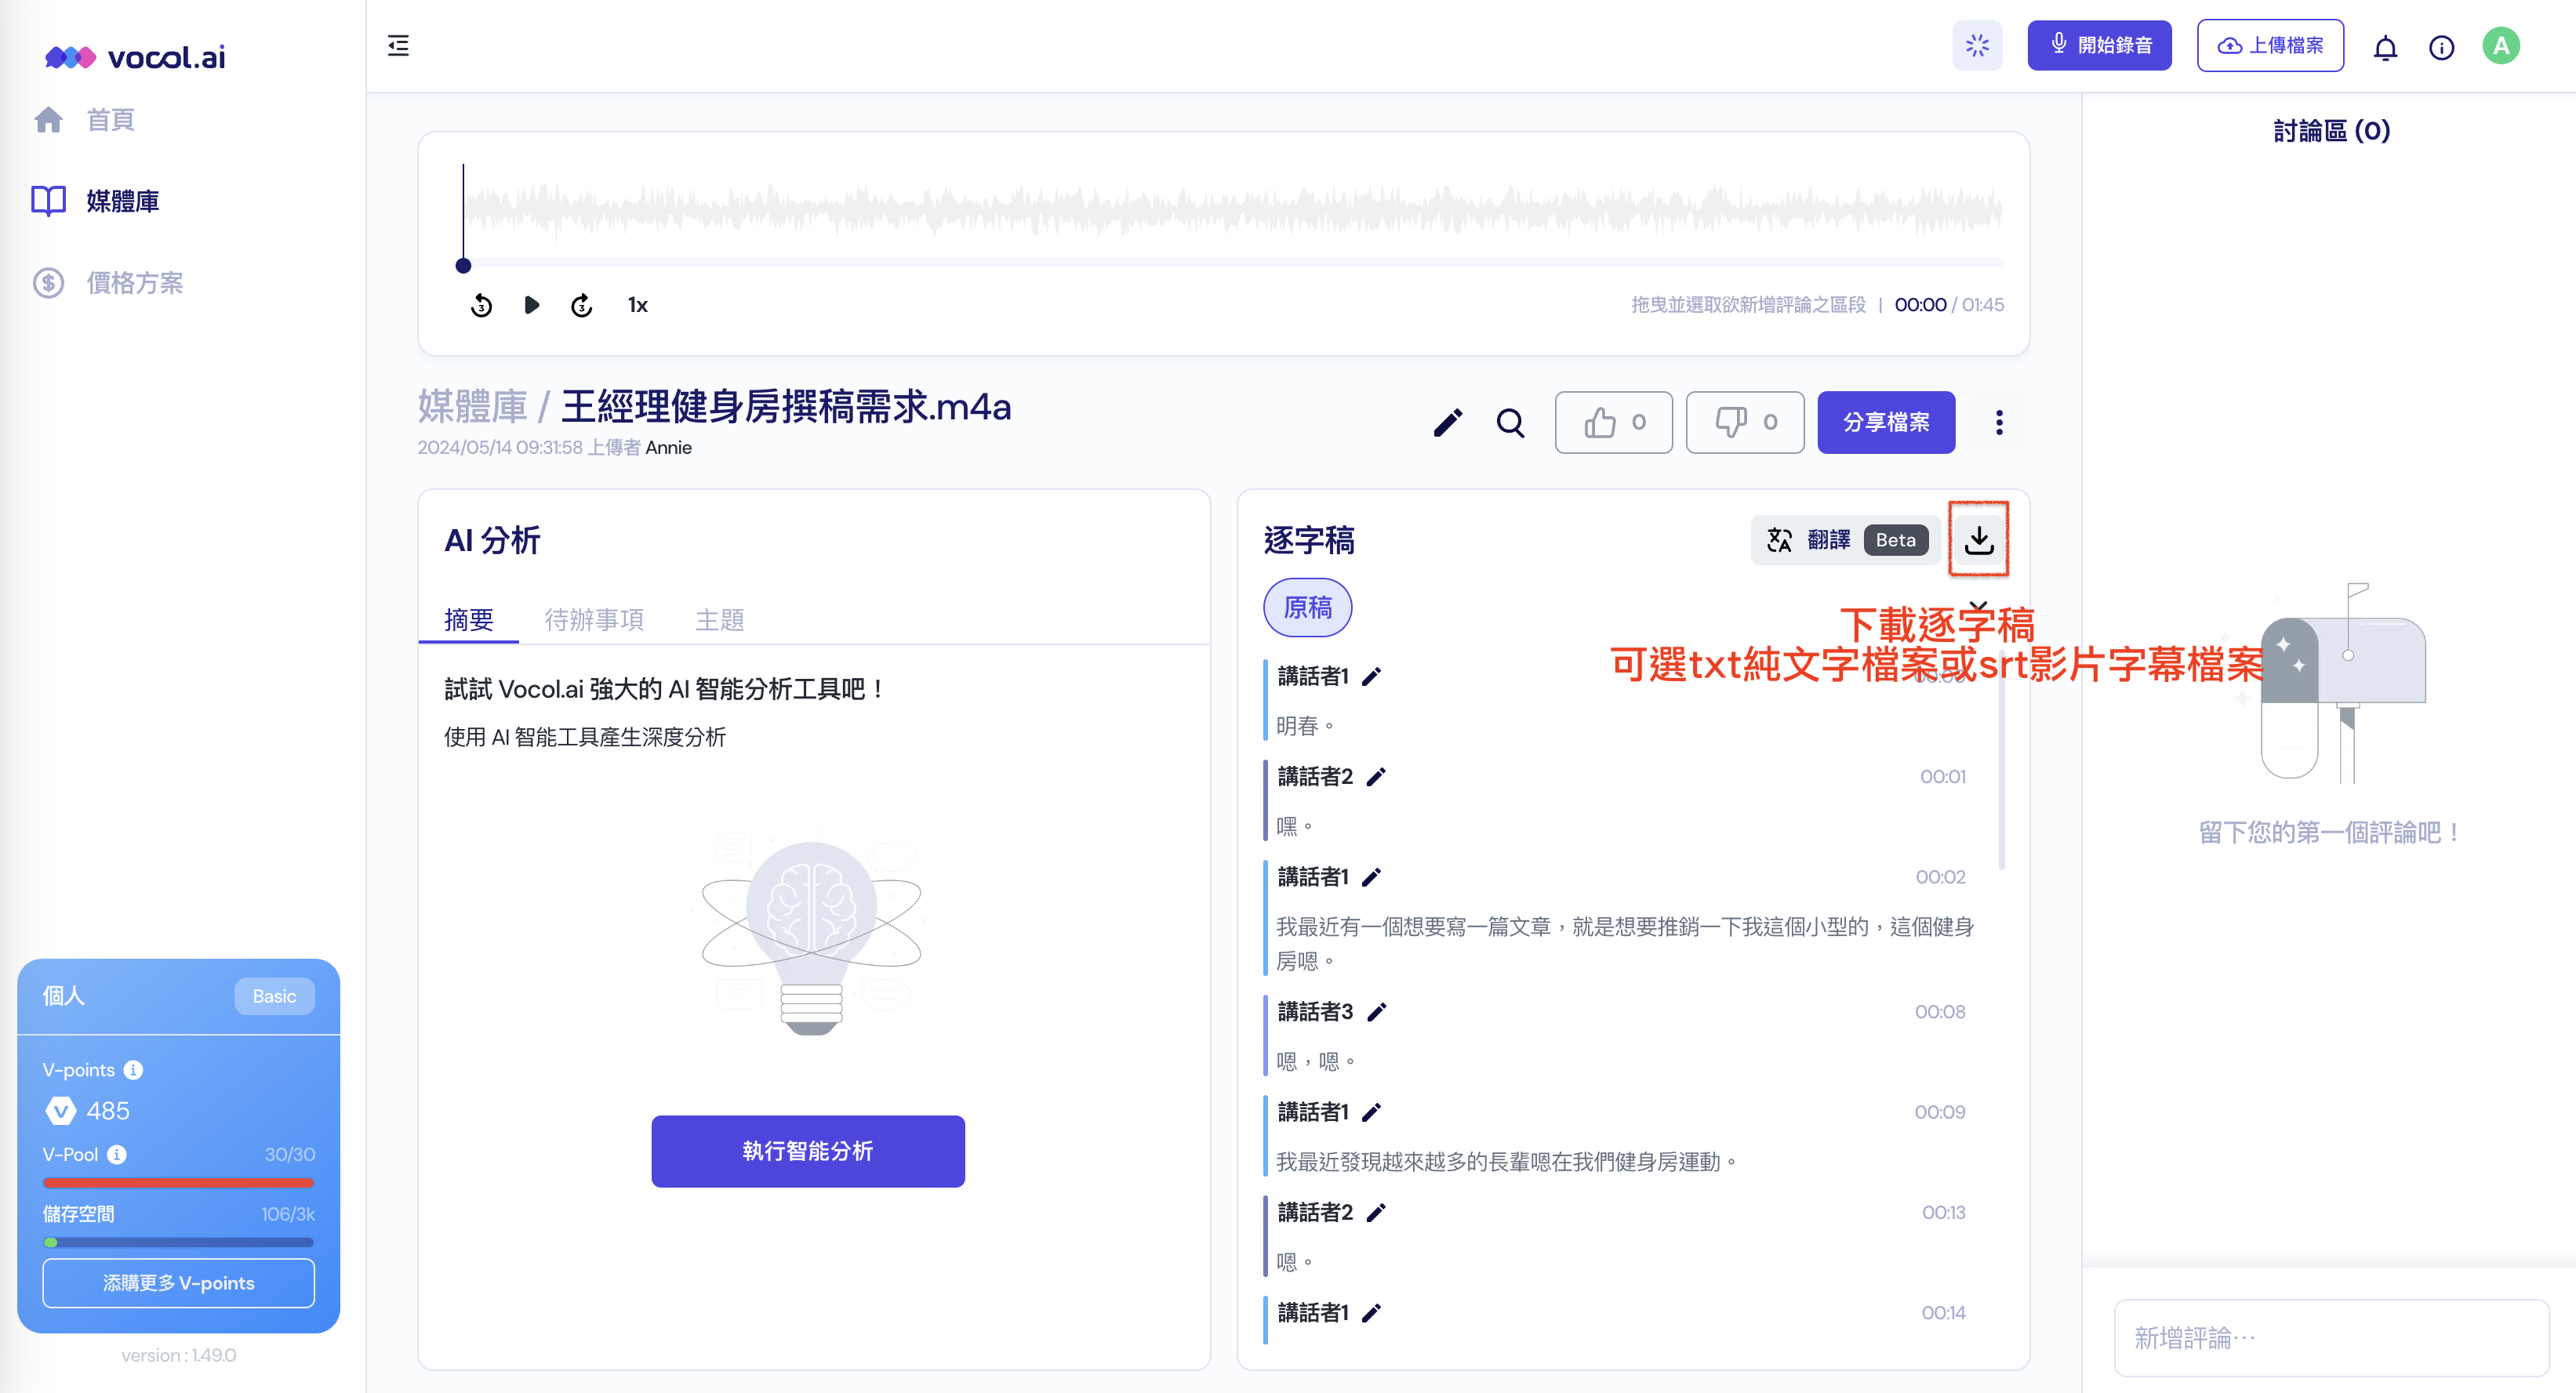
Task: Skip forward 3 seconds
Action: (x=581, y=305)
